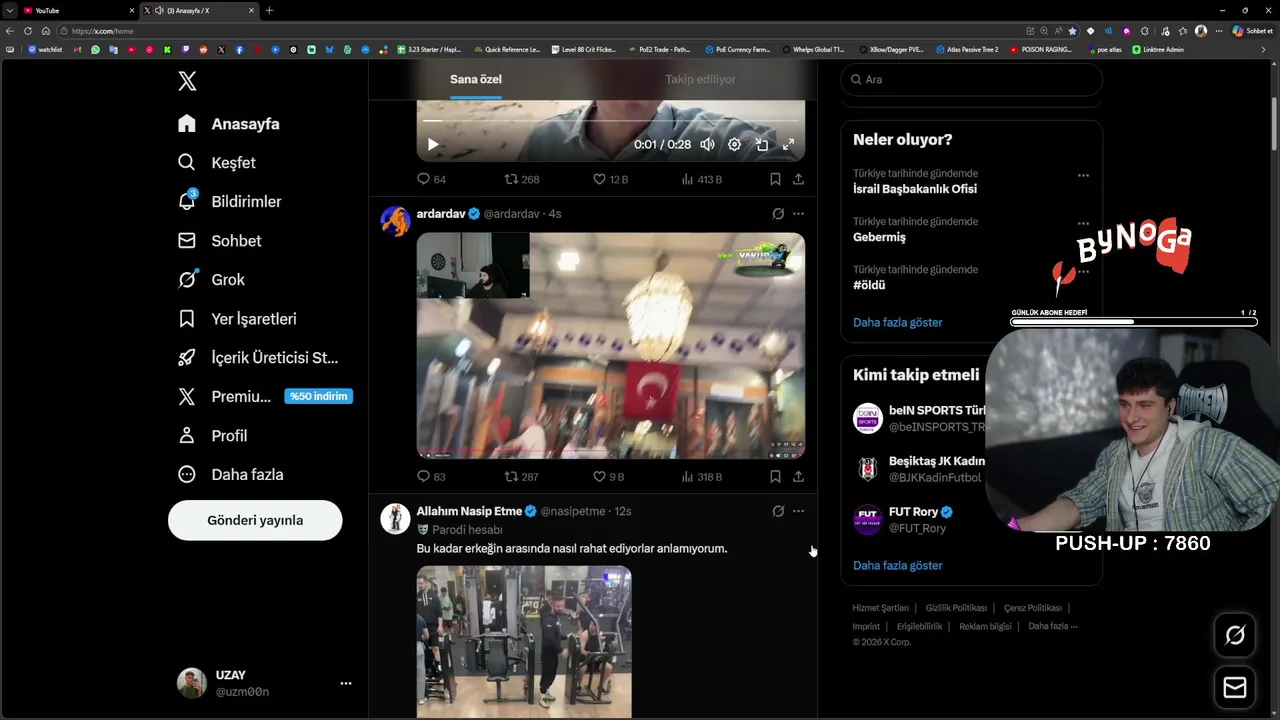
Task: Bookmark the post with 413 B views
Action: [x=775, y=179]
